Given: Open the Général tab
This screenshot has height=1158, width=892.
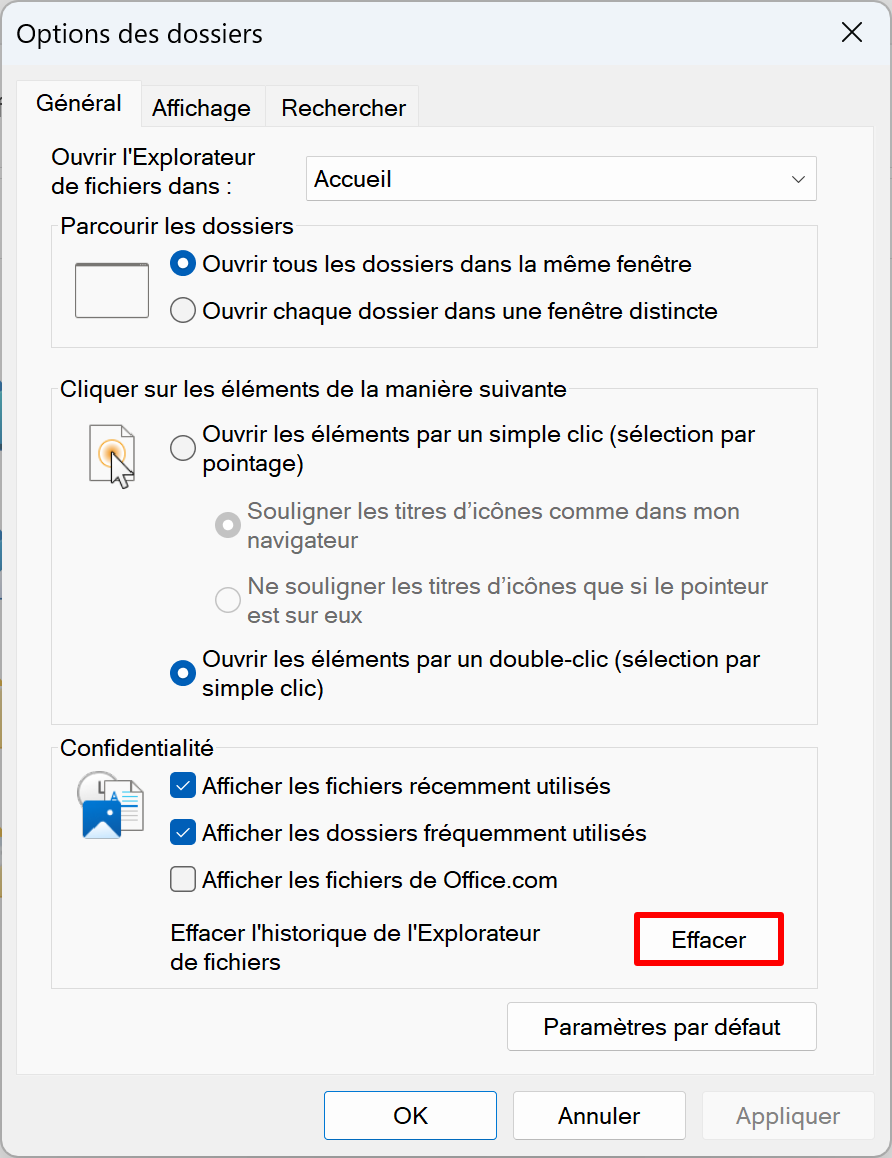Looking at the screenshot, I should click(79, 103).
